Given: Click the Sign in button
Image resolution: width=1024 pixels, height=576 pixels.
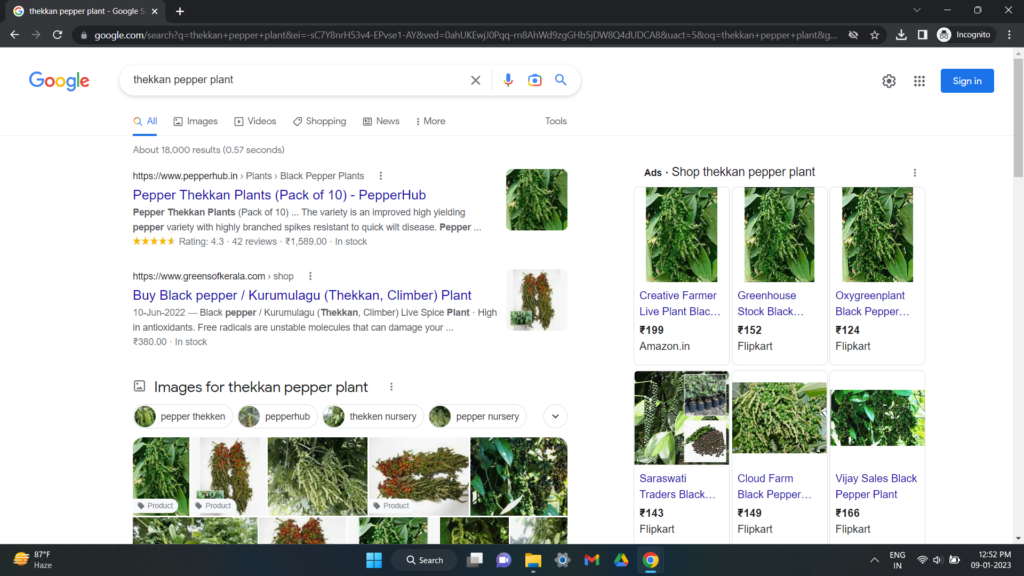Looking at the screenshot, I should click(x=967, y=80).
